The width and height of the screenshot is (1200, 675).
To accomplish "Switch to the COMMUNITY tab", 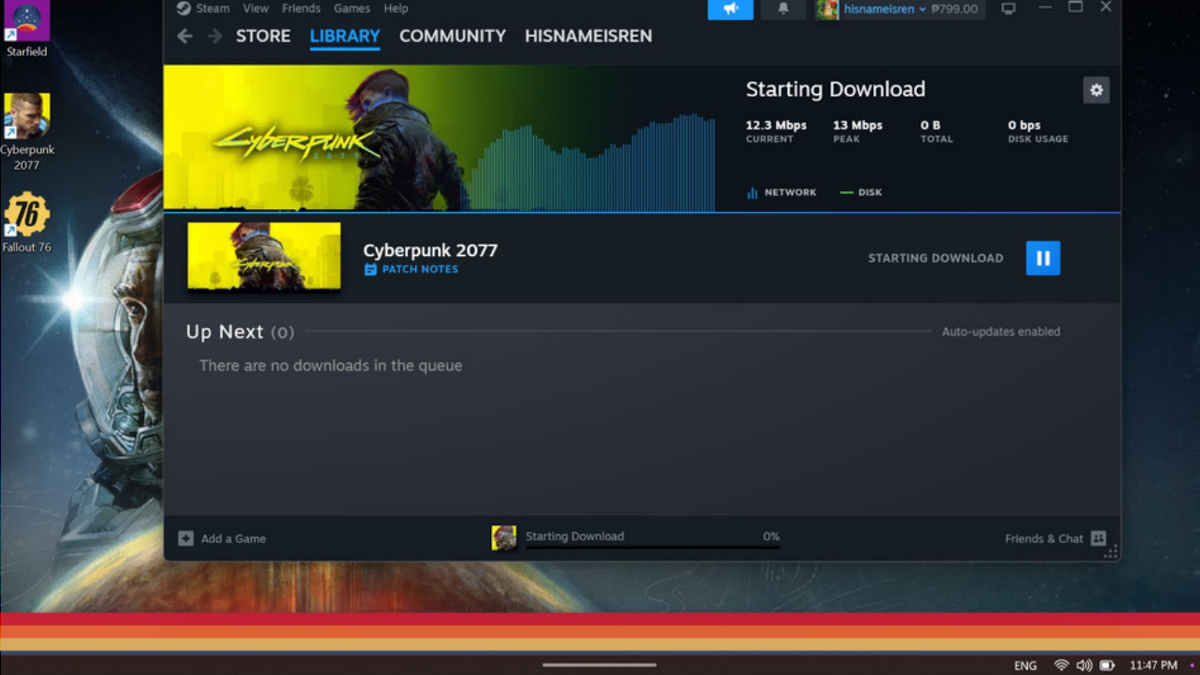I will 452,36.
